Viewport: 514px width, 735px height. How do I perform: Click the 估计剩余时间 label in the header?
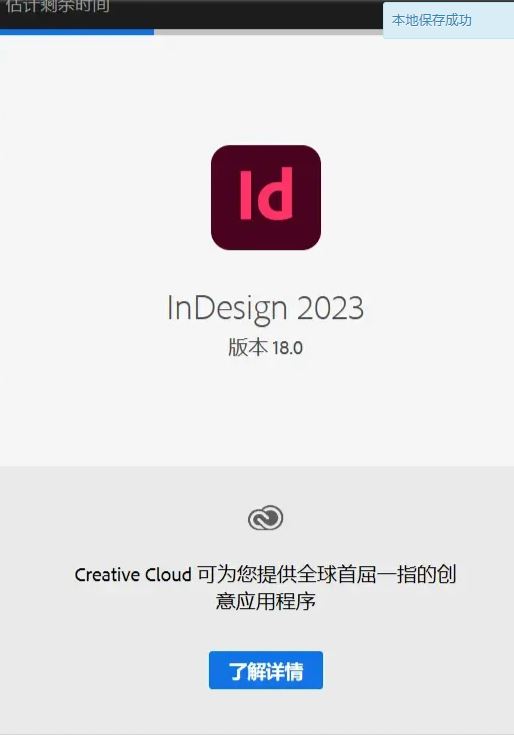coord(58,7)
